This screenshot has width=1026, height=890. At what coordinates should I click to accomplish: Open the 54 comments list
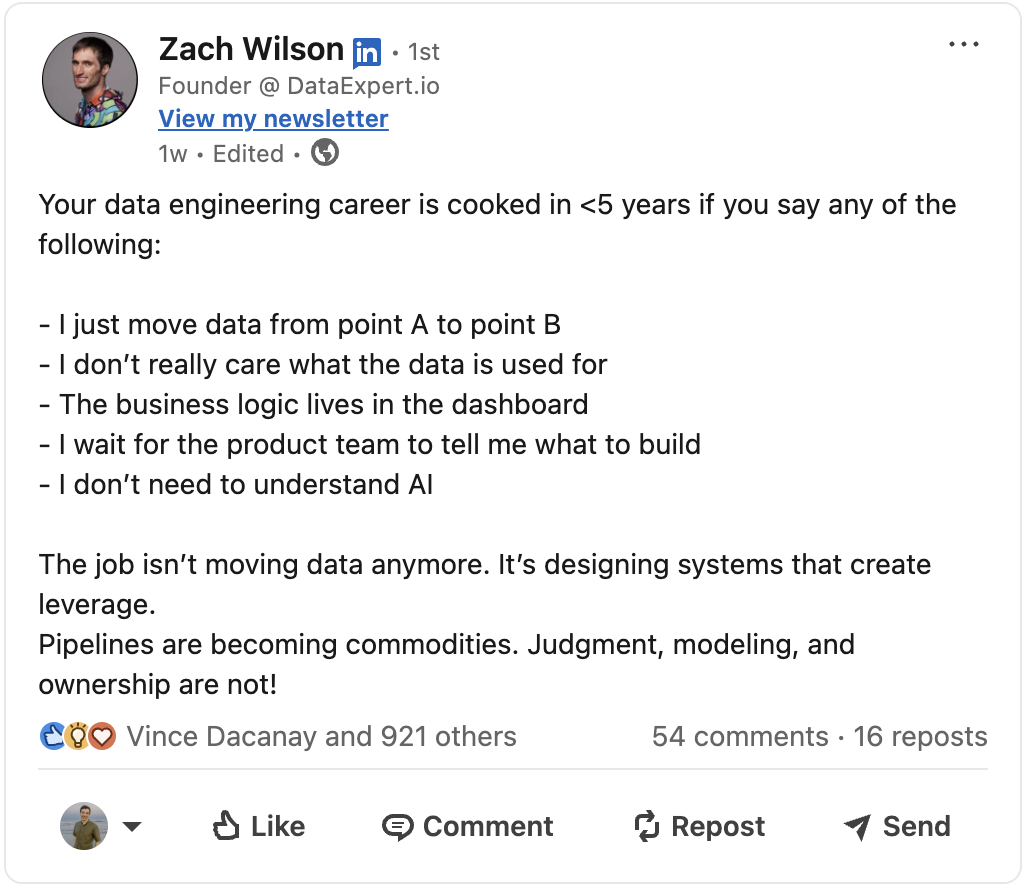[x=740, y=736]
